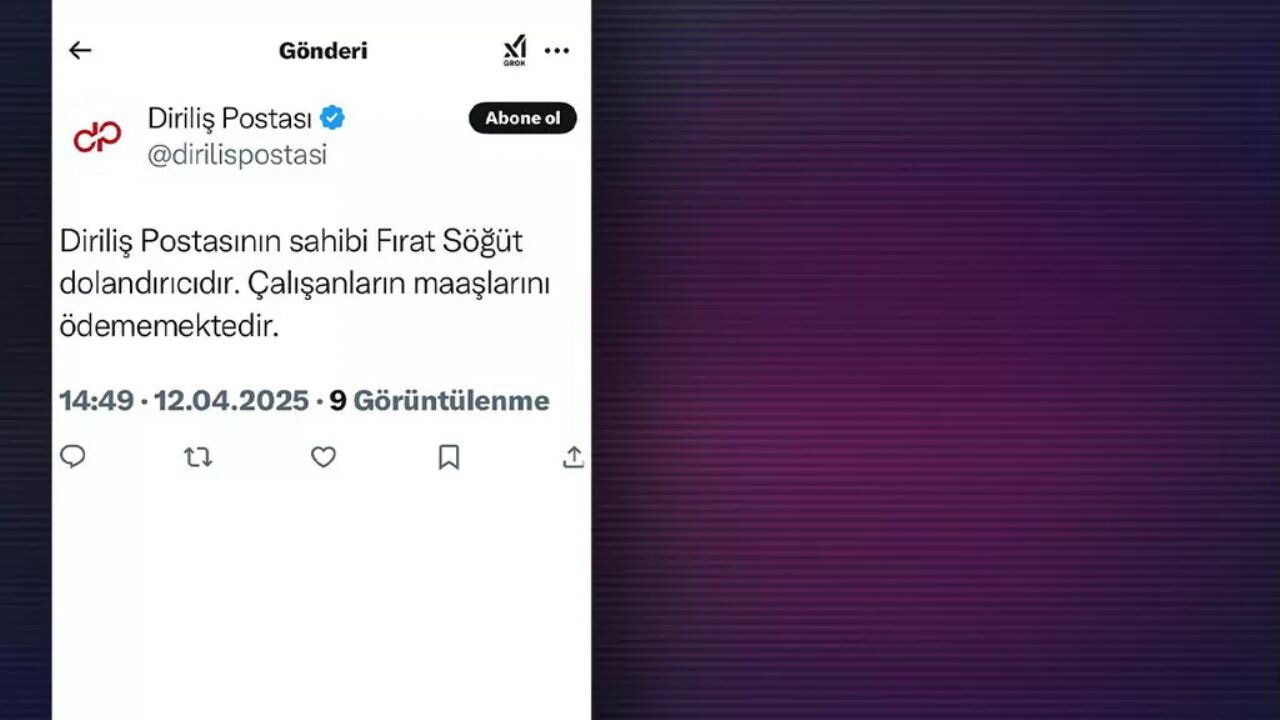Open the reply comment bubble icon
The image size is (1280, 720).
[73, 457]
